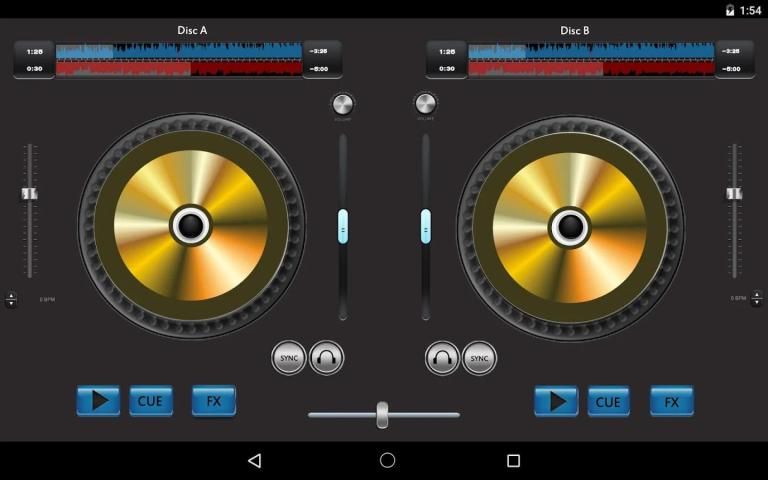This screenshot has height=480, width=768.
Task: Click the crossfader slider handle
Action: tap(382, 414)
